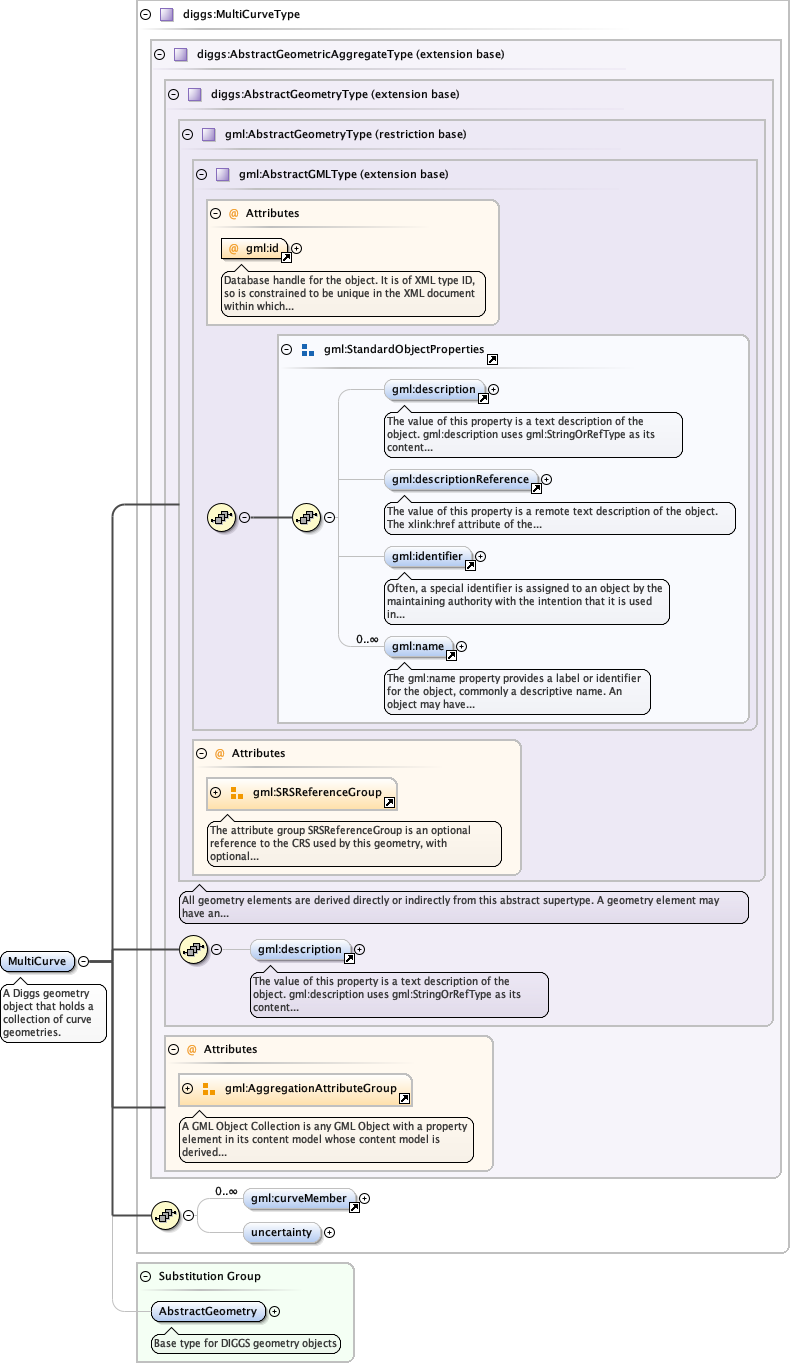Click the link arrow on gml:descriptionReference
Screen dimensions: 791x1364
click(x=536, y=489)
